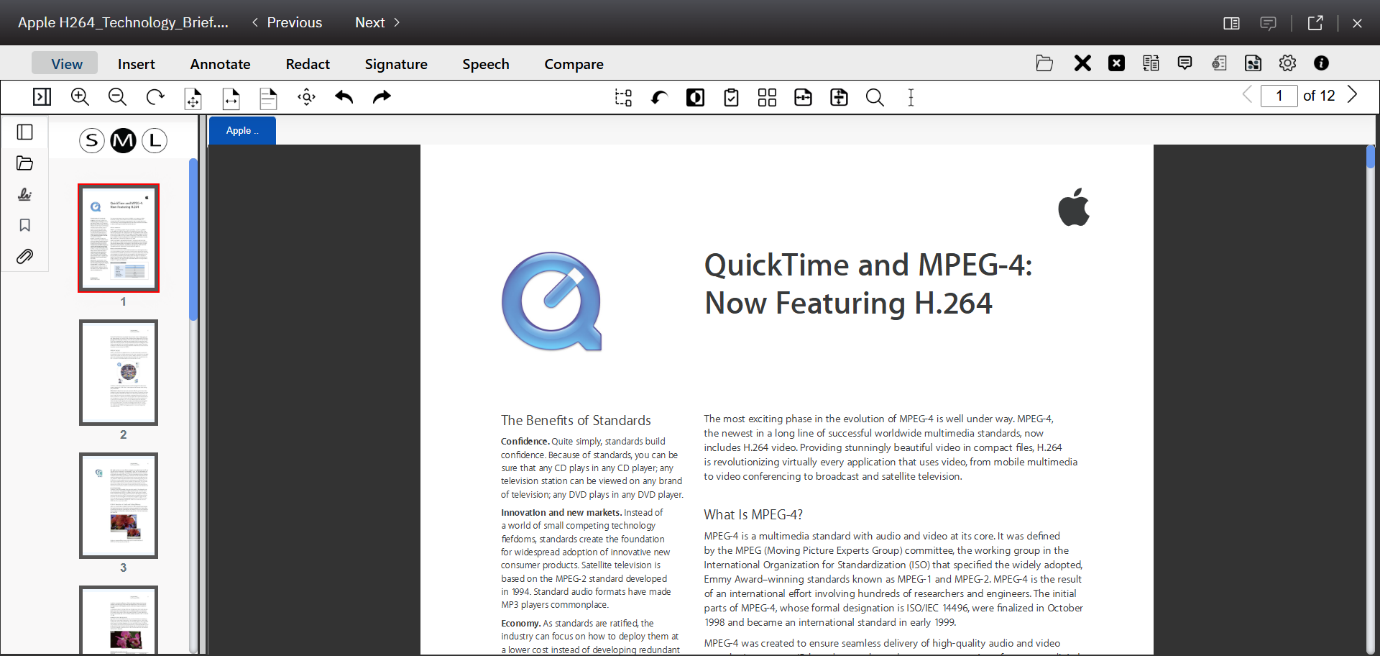The height and width of the screenshot is (656, 1380).
Task: Fit page to width
Action: pyautogui.click(x=231, y=97)
